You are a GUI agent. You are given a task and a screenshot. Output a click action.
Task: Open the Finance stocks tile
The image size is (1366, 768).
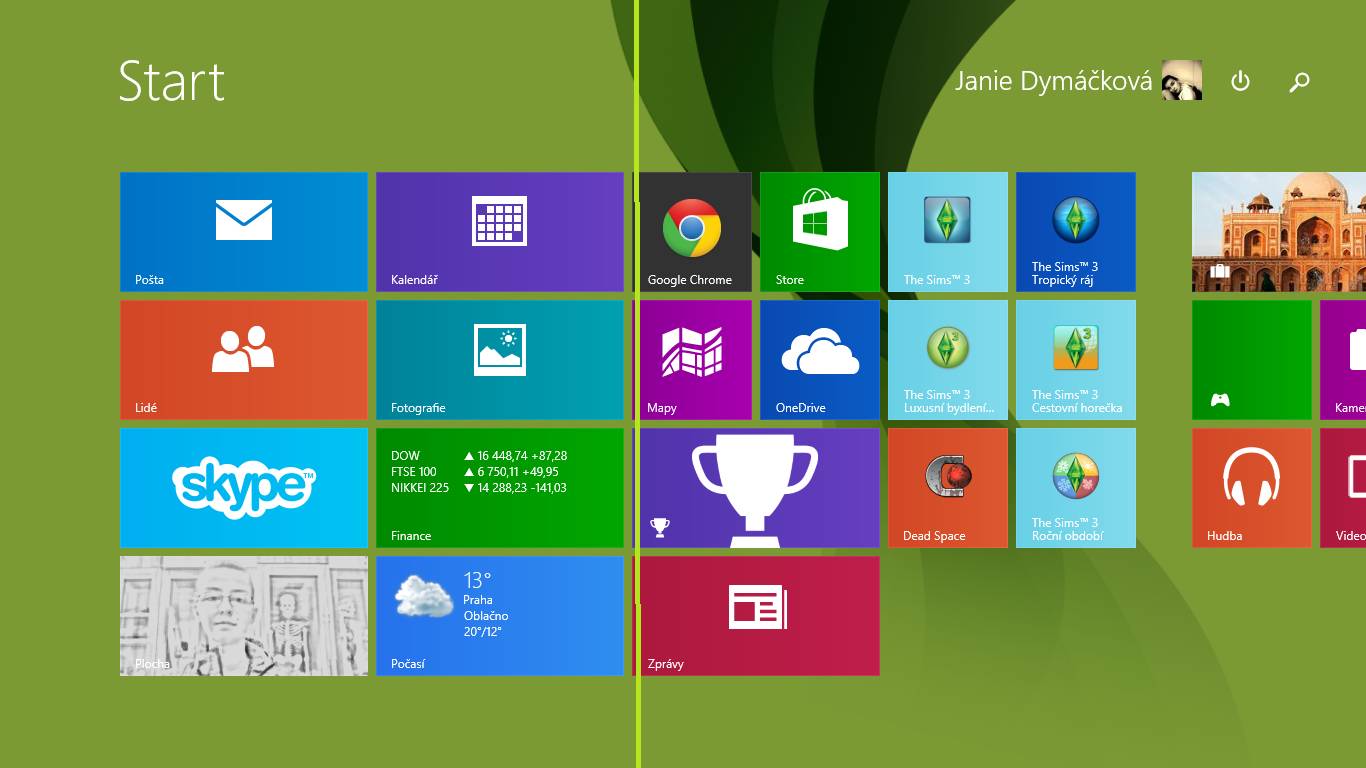coord(500,488)
